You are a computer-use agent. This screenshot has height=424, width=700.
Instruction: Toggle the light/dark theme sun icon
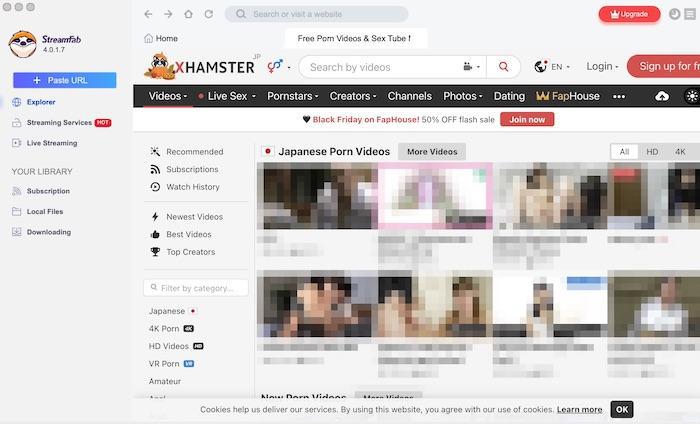tap(692, 96)
